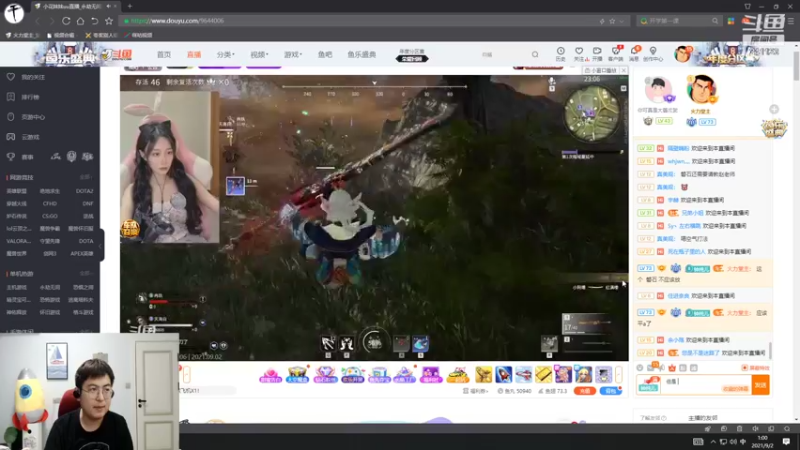
Task: Collapse the left sidebar with edge handle
Action: pos(101,245)
